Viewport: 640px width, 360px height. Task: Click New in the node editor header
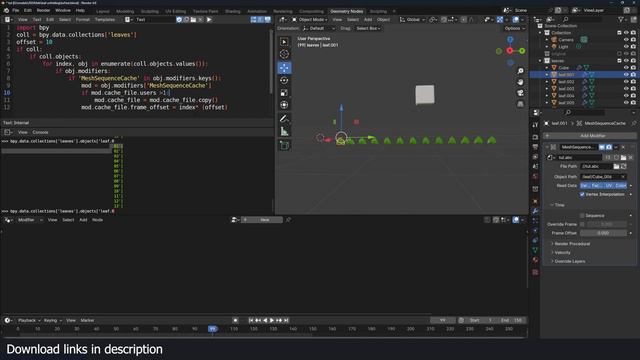[262, 220]
